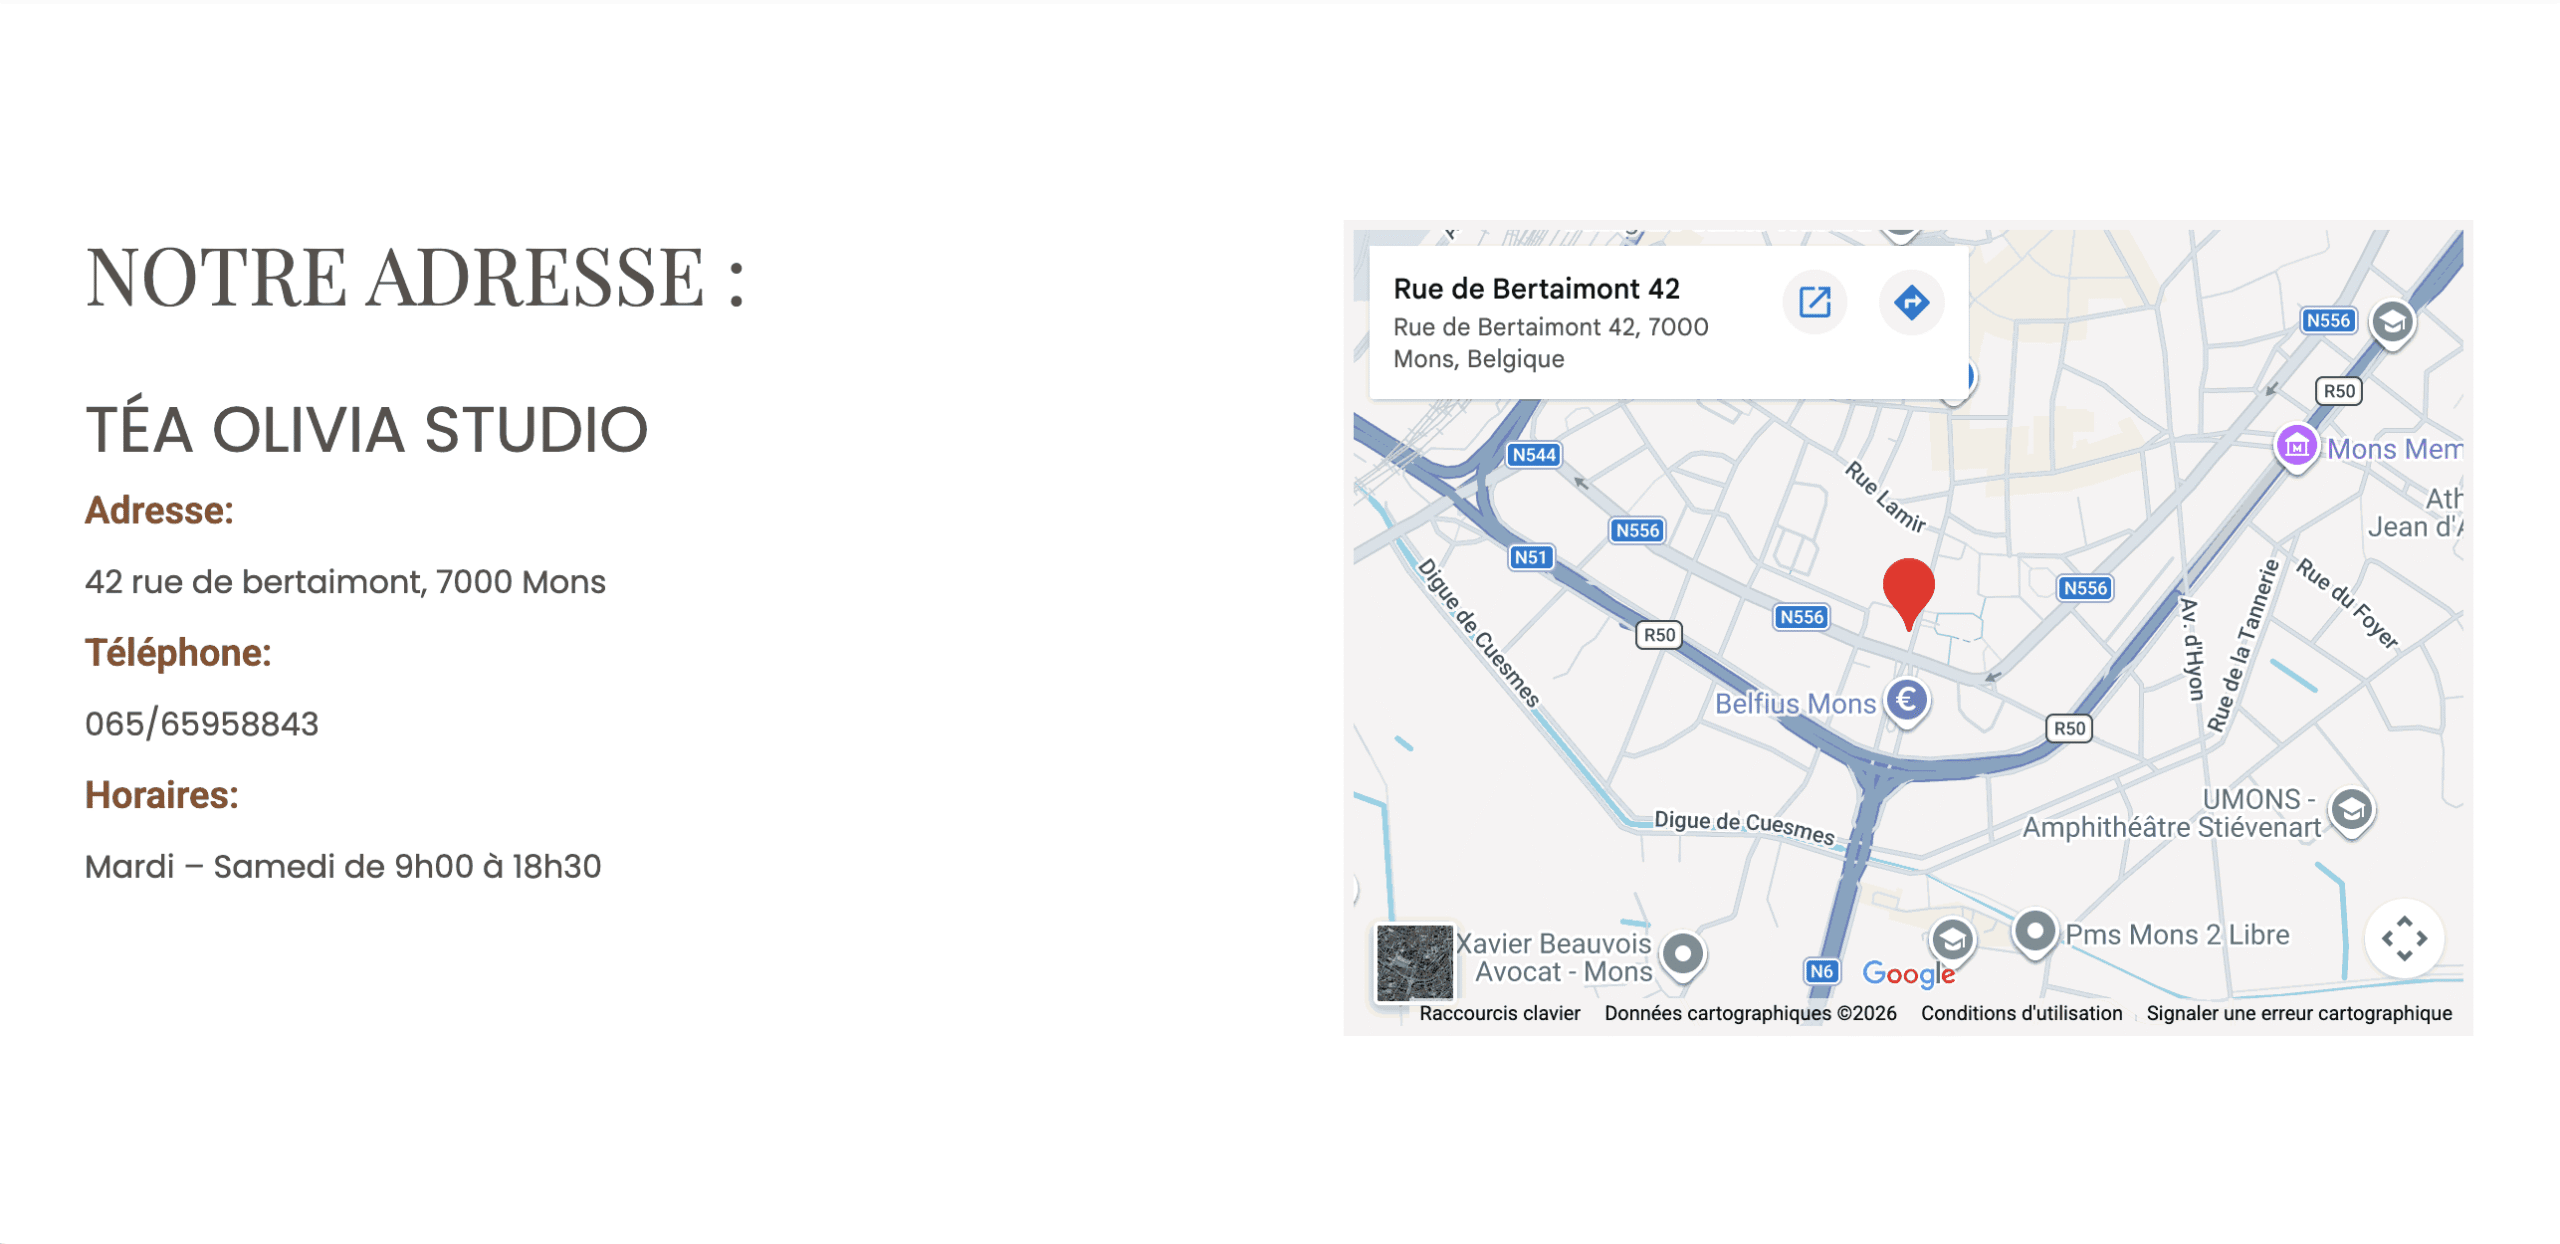Click 'Rue Lamir' street label

1885,497
